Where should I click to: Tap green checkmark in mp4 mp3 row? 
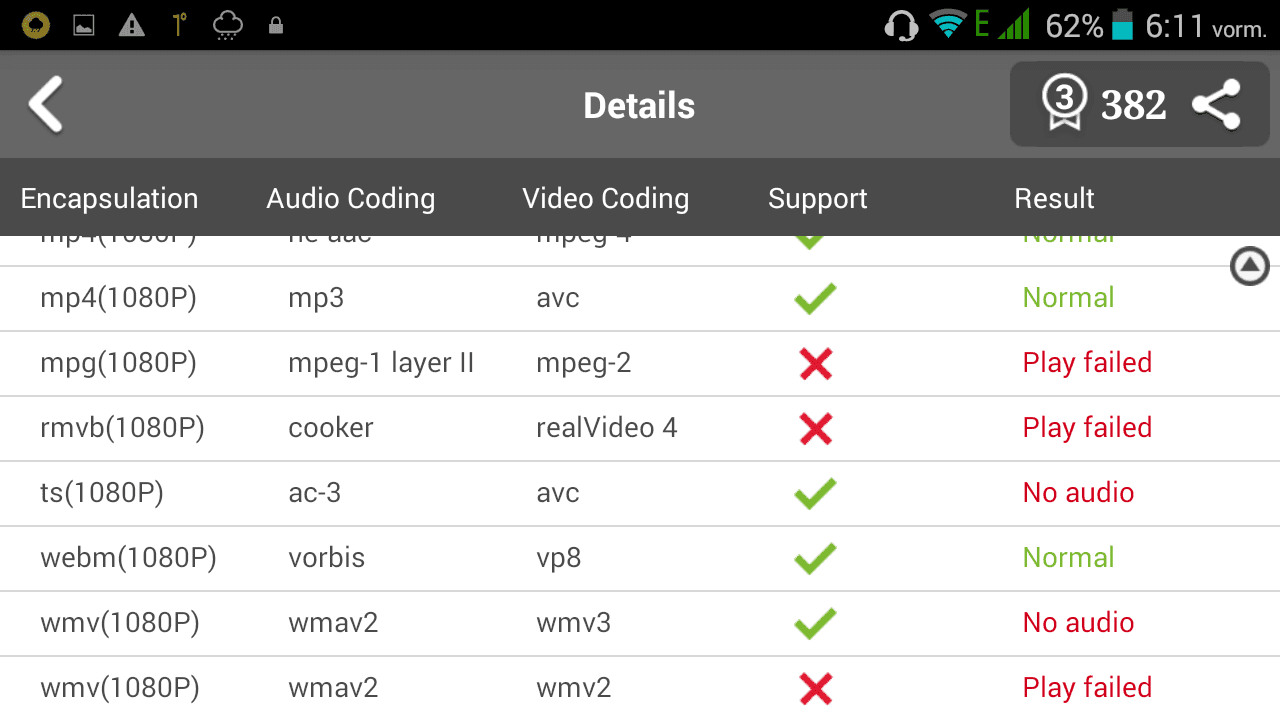(x=815, y=298)
